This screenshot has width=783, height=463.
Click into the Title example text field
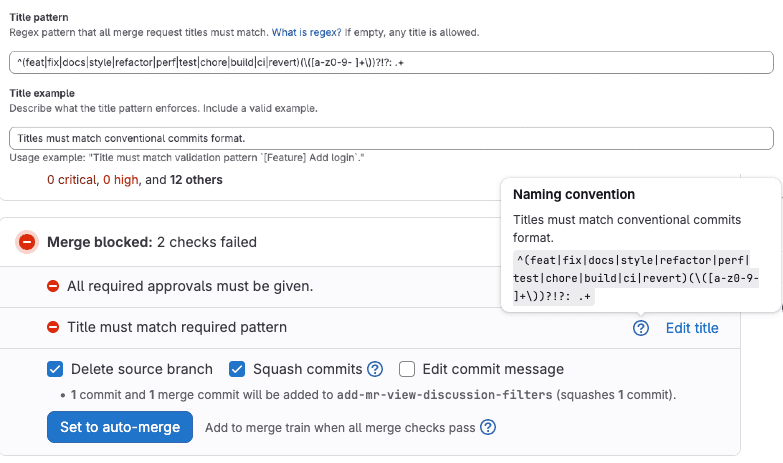click(x=392, y=138)
